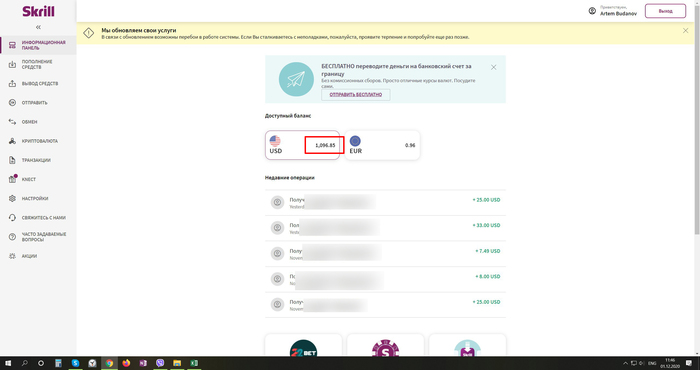Image resolution: width=700 pixels, height=370 pixels.
Task: Click the avatar on the +33.00 USD transaction
Action: [277, 228]
